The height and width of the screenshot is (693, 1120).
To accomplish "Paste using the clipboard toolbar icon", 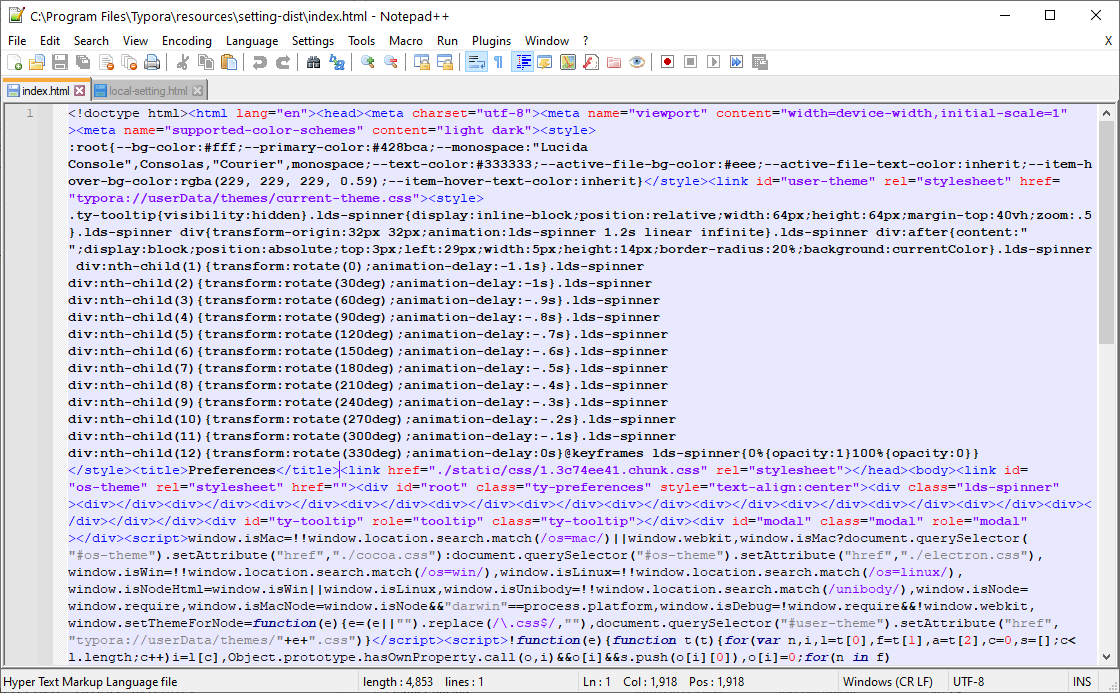I will click(x=229, y=62).
